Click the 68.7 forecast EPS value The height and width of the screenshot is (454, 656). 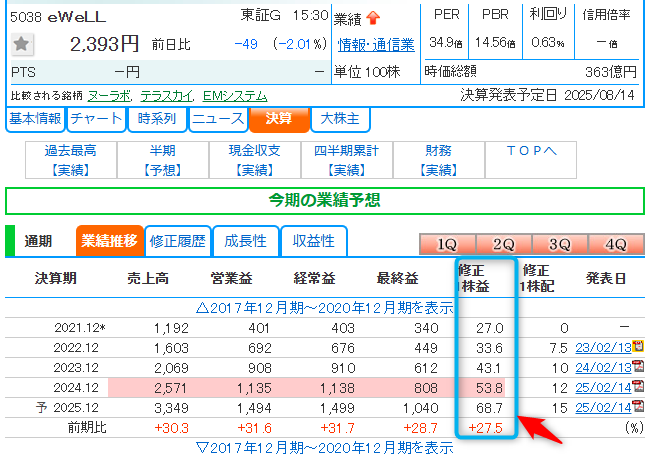click(489, 408)
